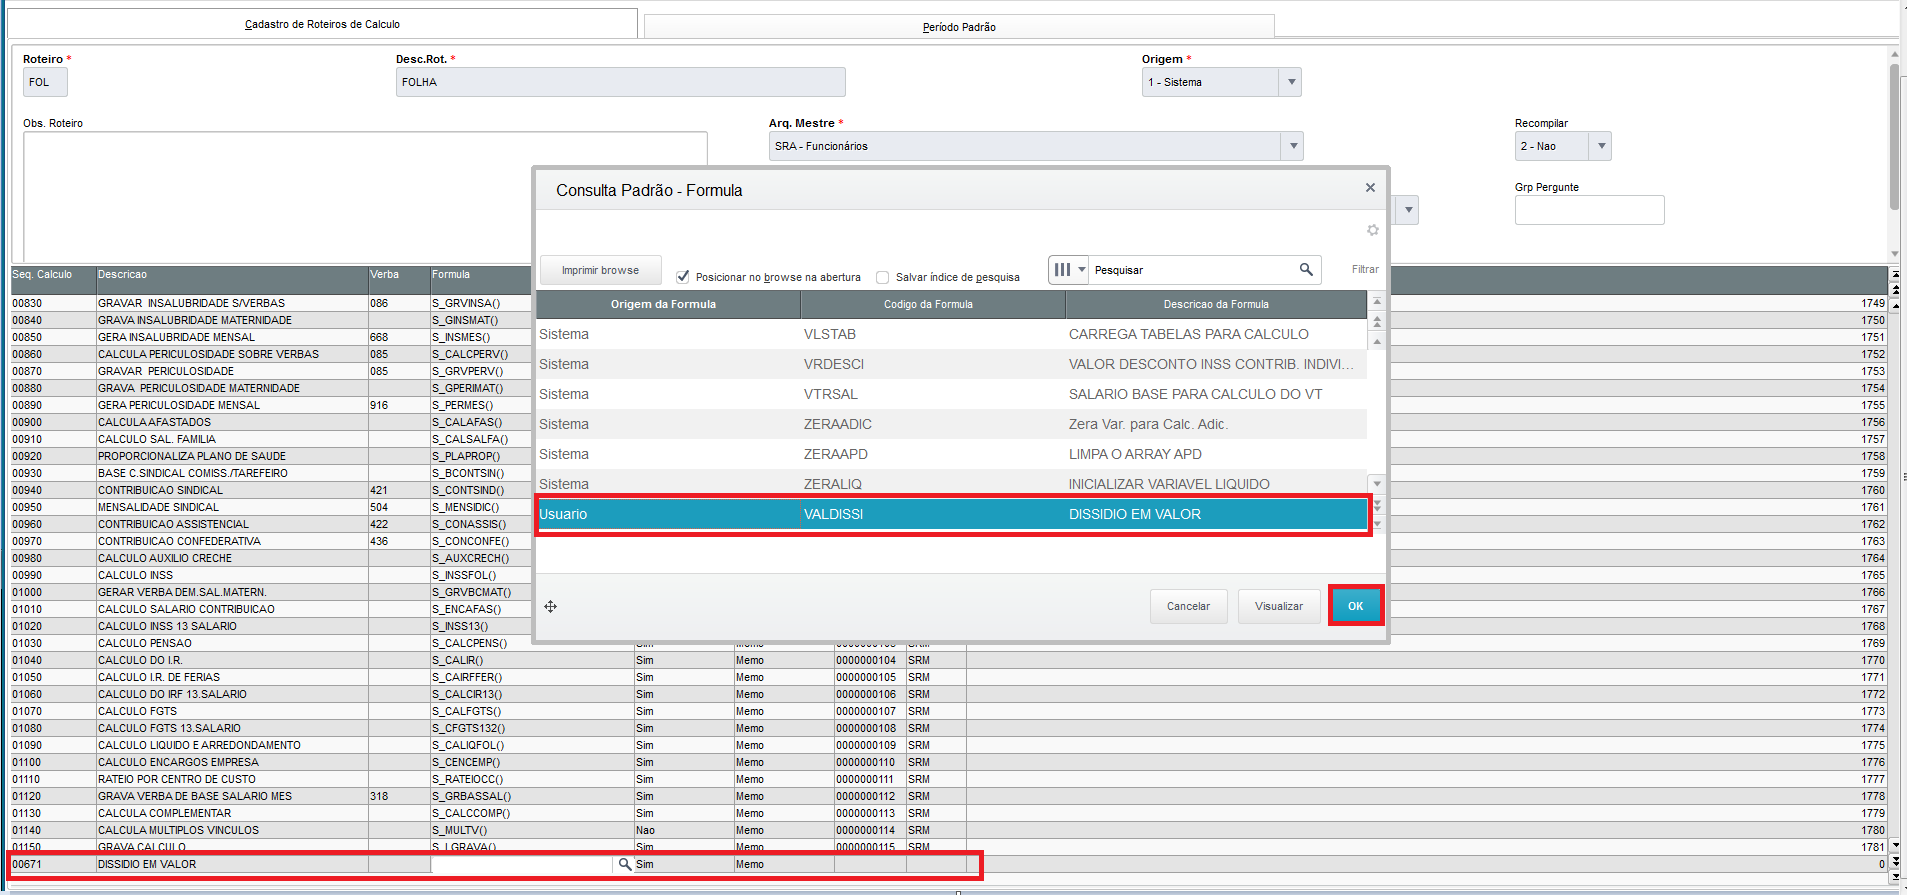Page down in formula list with double arrow
Viewport: 1907px width, 895px height.
1377,506
